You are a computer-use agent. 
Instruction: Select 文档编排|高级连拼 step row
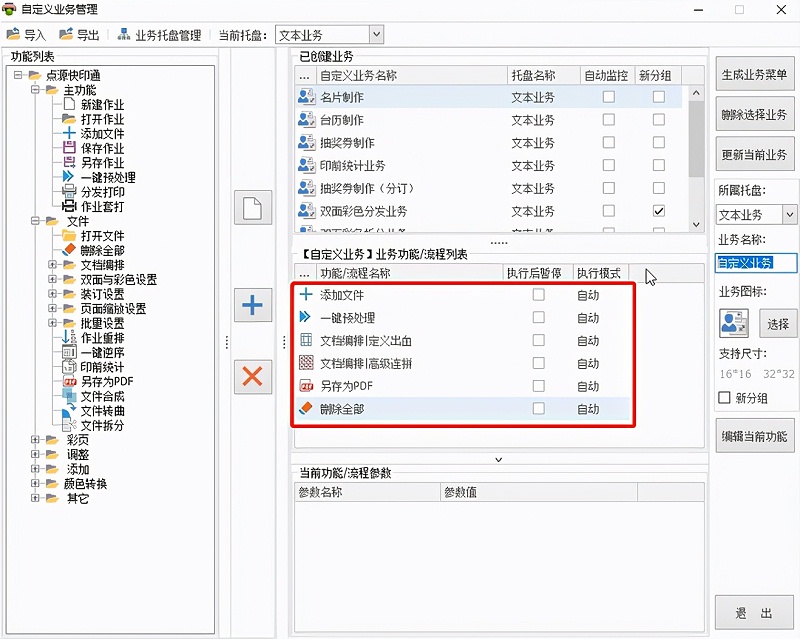point(462,363)
